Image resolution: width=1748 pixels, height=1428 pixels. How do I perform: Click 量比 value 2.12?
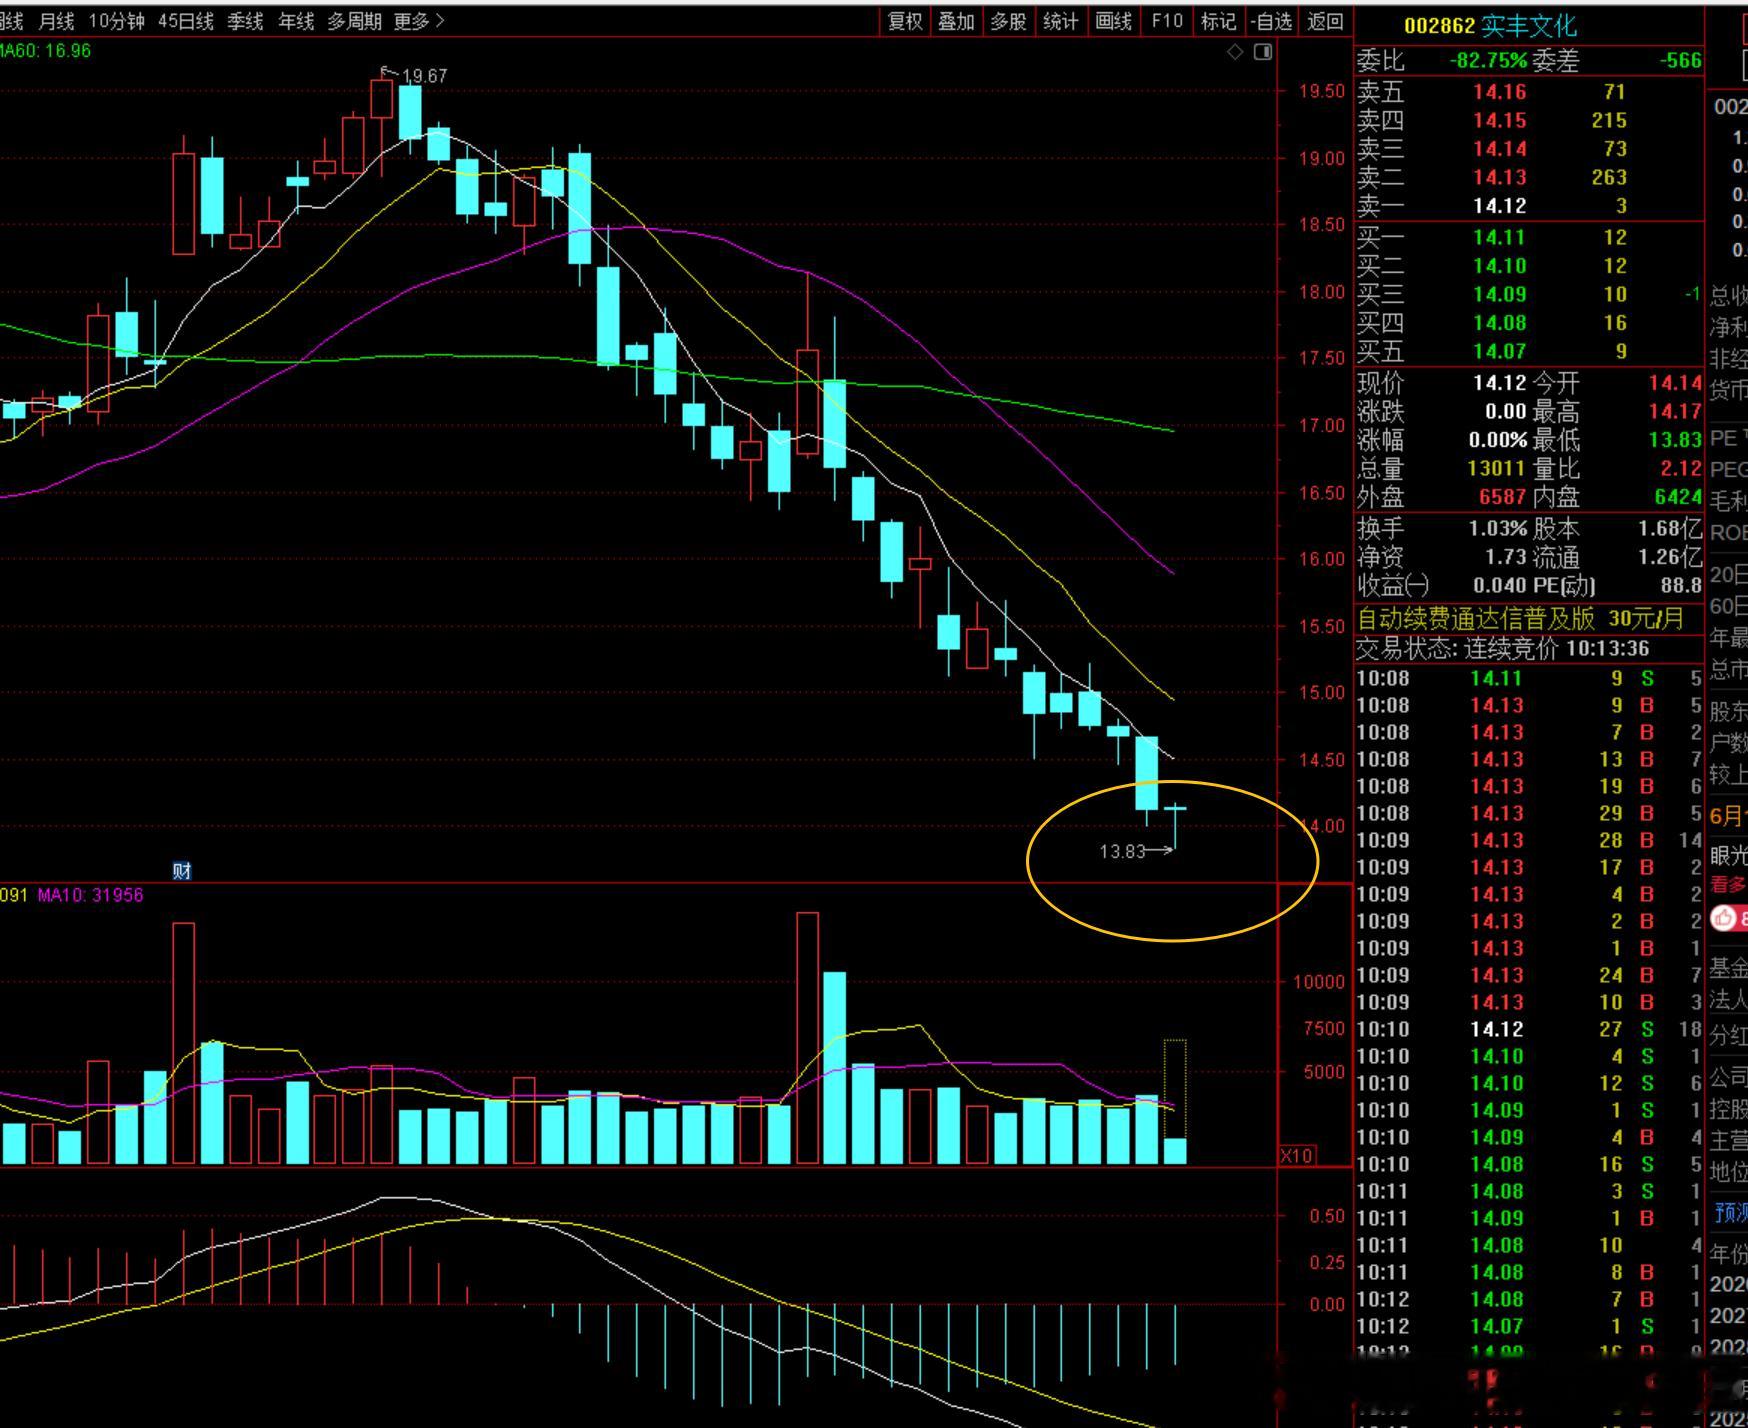[x=1681, y=468]
